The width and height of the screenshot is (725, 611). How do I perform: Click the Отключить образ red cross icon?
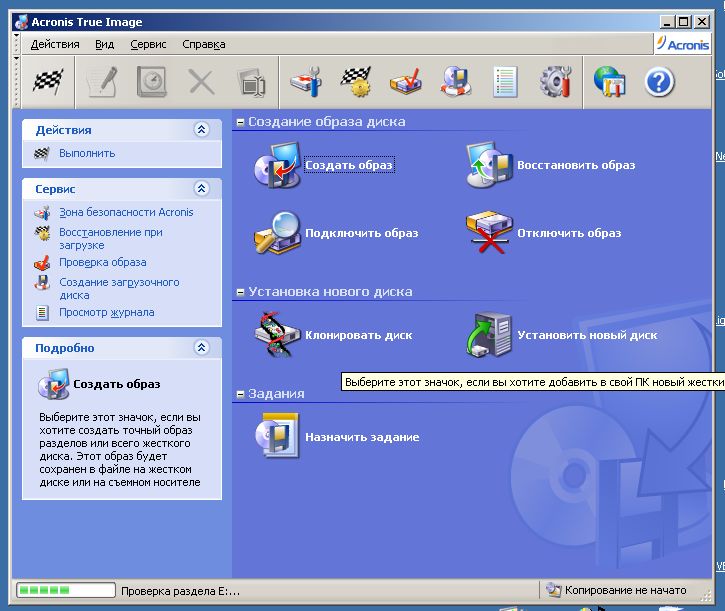click(x=489, y=233)
